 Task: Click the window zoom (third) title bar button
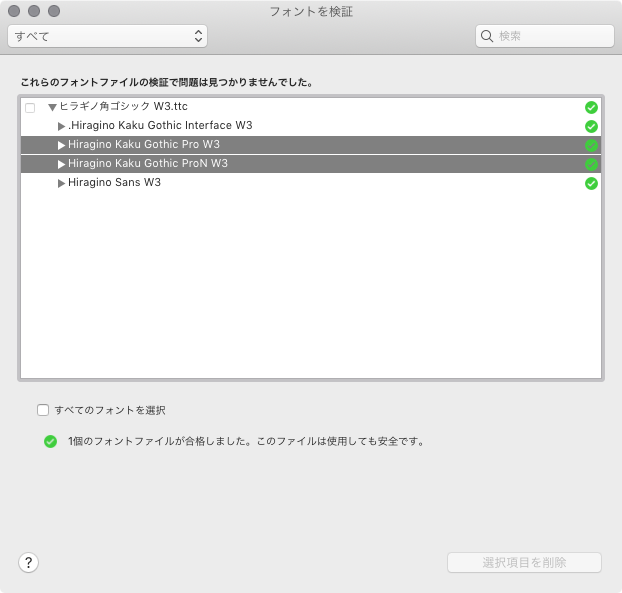click(54, 11)
